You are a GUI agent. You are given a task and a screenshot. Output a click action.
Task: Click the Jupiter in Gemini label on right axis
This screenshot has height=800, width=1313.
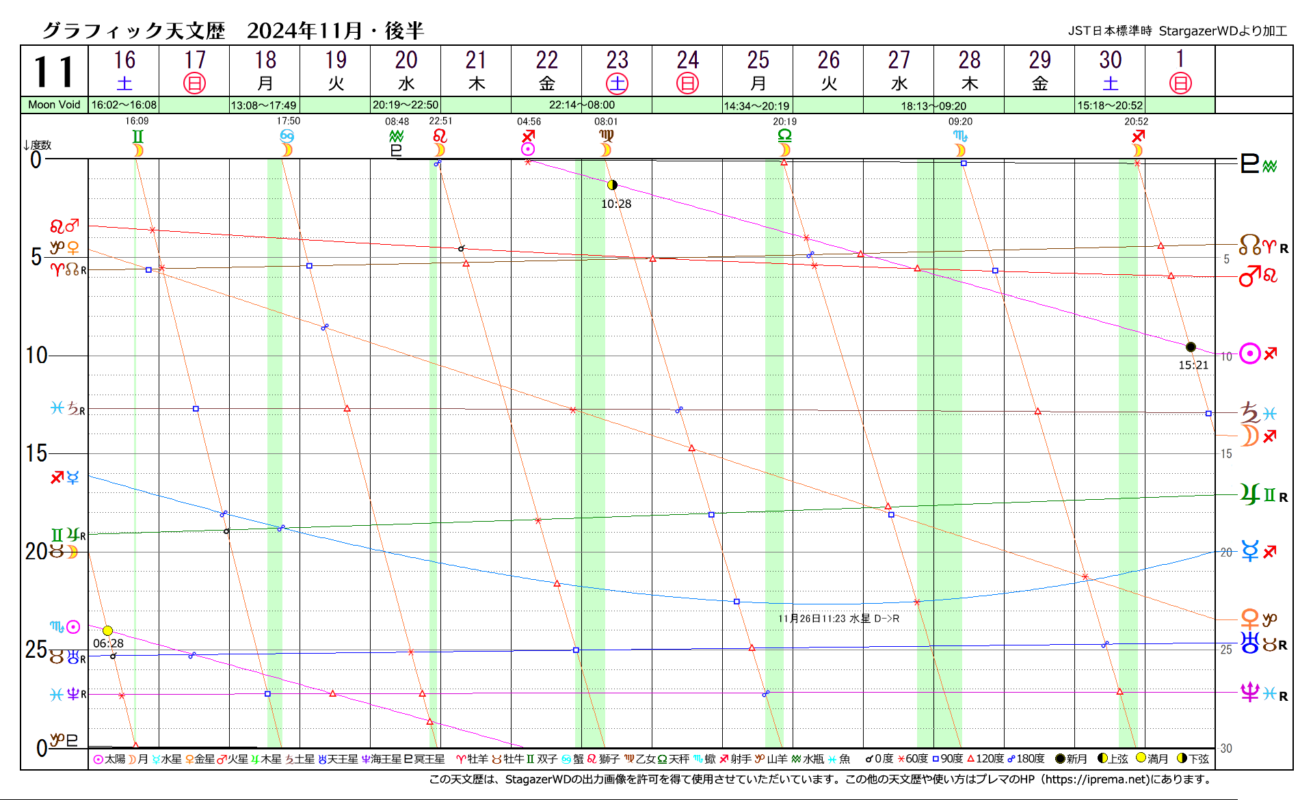coord(1261,494)
